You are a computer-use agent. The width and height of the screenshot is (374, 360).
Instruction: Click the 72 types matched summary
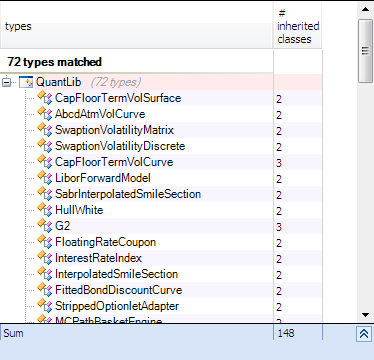pos(54,62)
